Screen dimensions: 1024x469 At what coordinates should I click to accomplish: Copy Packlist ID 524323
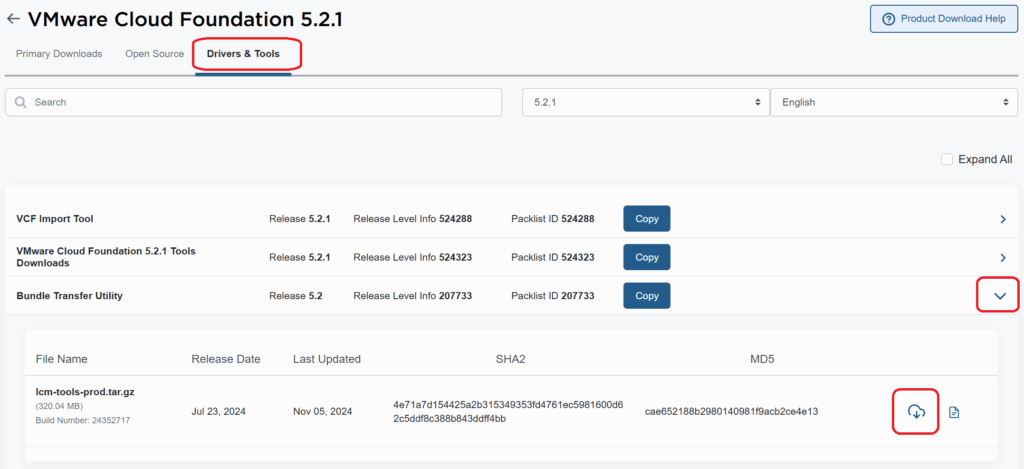(646, 257)
